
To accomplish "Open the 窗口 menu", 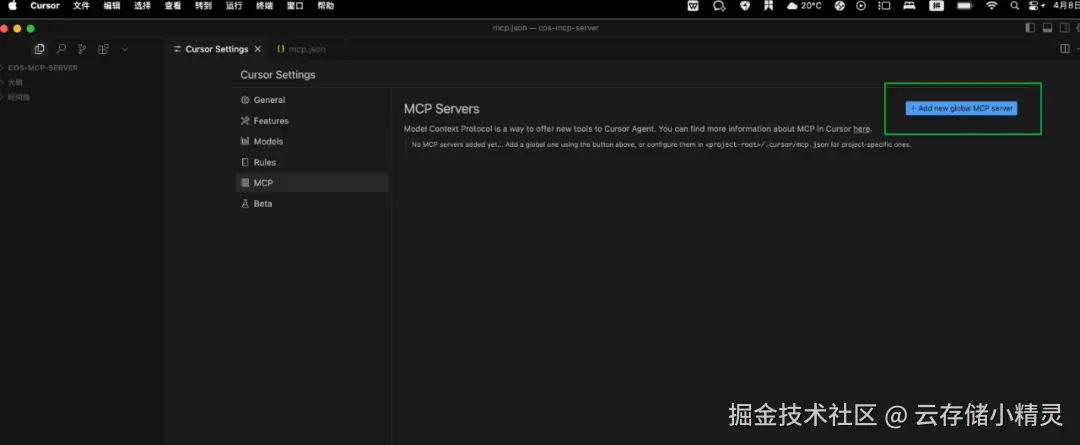I will coord(295,6).
